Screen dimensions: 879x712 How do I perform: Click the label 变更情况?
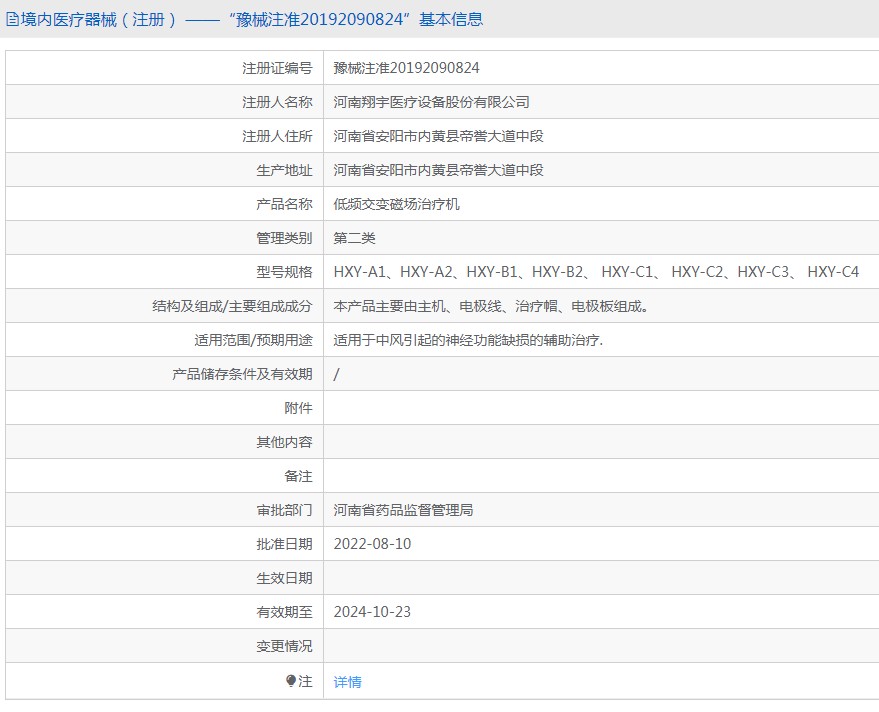point(284,646)
